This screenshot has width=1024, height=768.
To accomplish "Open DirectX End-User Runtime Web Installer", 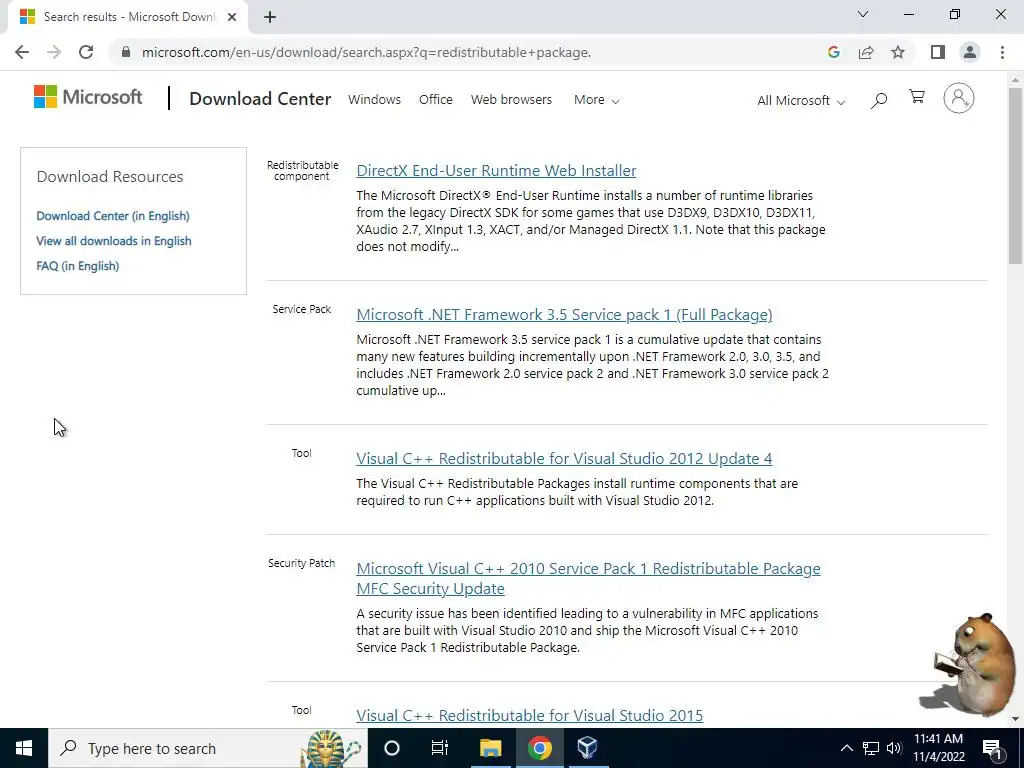I will [496, 170].
